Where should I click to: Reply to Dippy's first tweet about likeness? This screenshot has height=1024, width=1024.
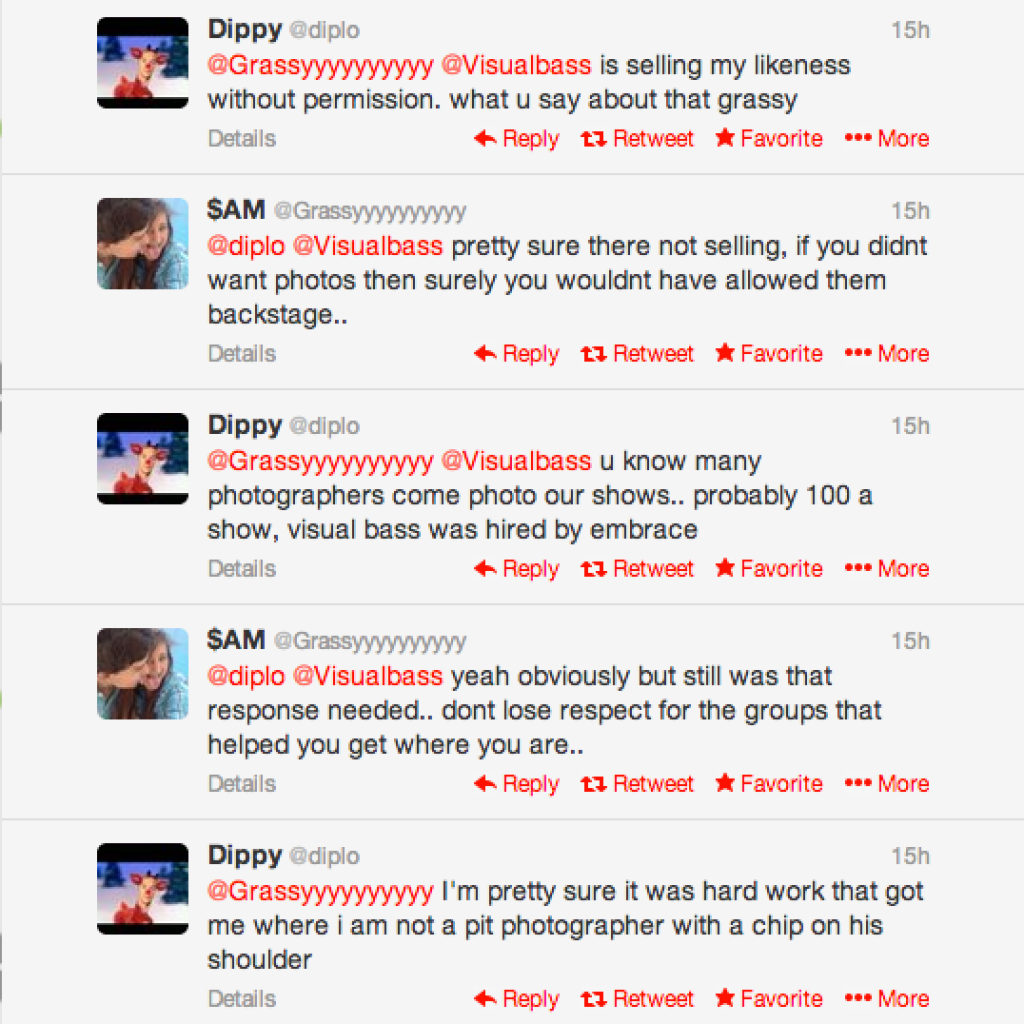point(517,139)
